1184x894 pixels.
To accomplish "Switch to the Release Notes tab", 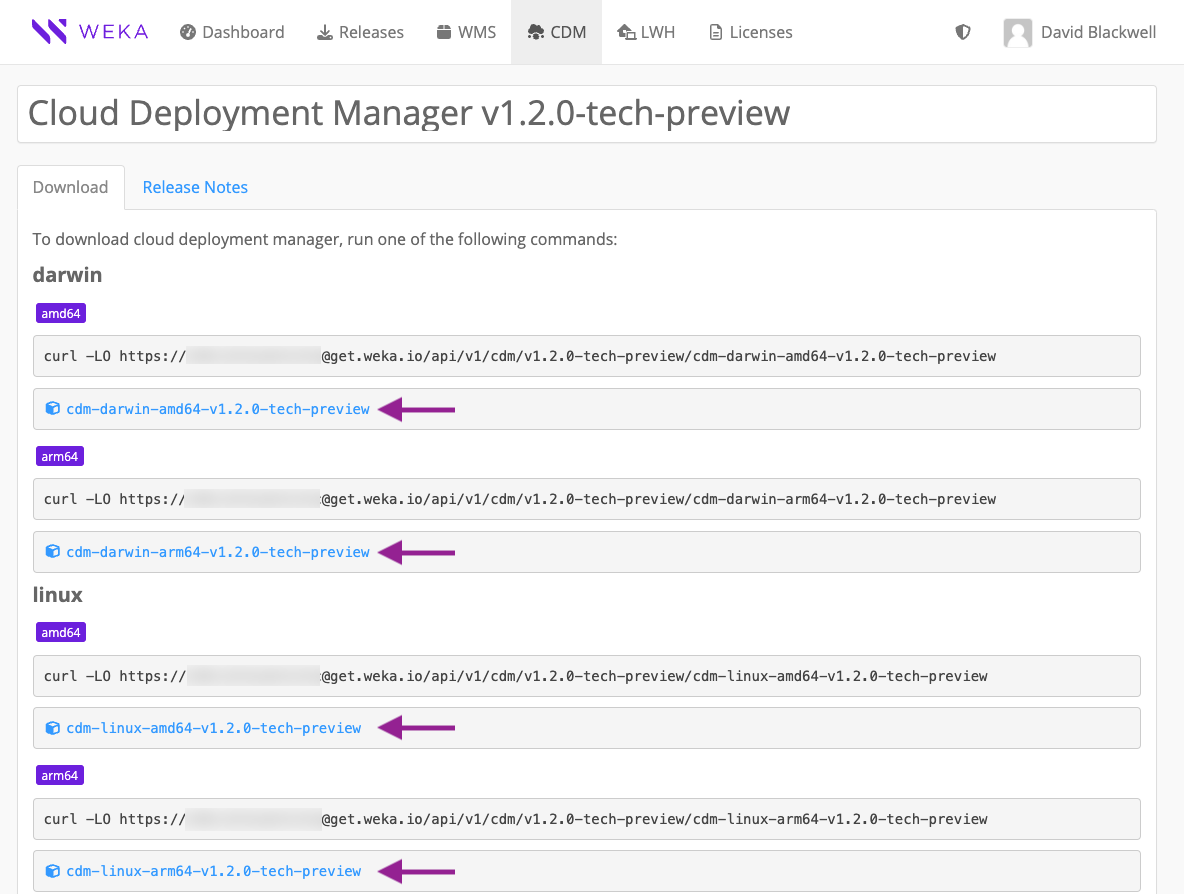I will 195,187.
